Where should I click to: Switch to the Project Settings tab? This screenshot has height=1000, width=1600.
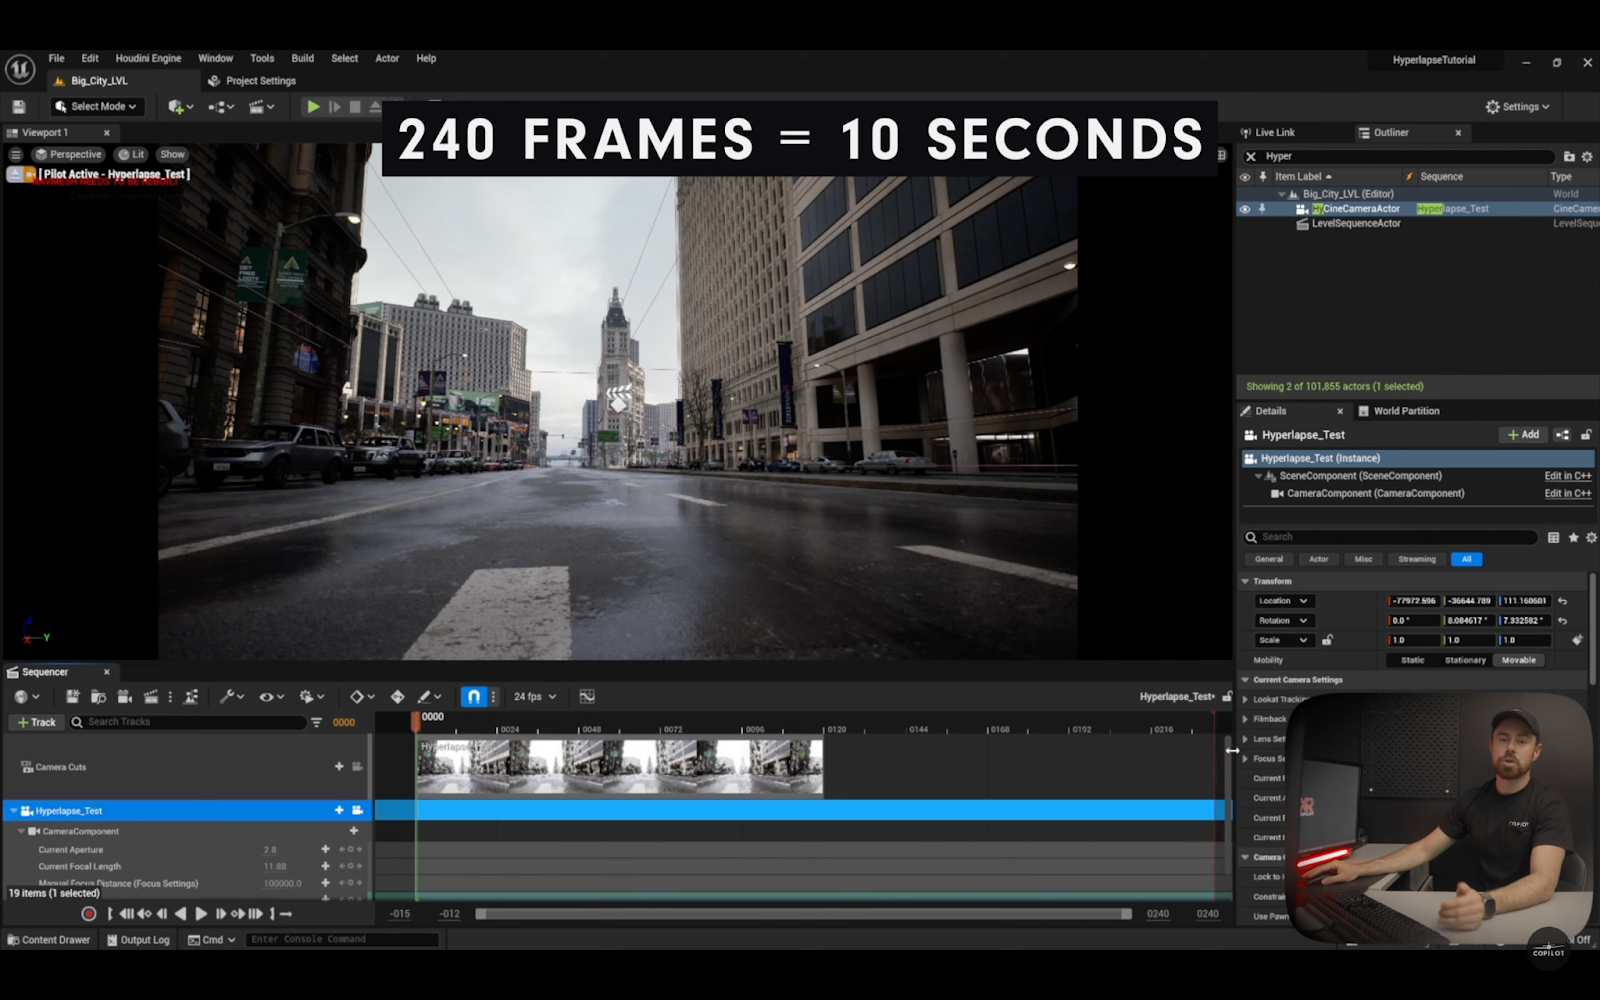tap(252, 81)
